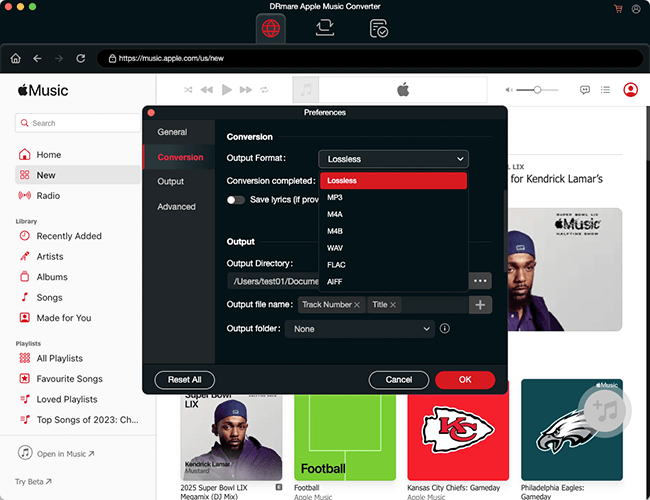Choose WAV output format
Viewport: 650px width, 500px height.
pyautogui.click(x=393, y=248)
